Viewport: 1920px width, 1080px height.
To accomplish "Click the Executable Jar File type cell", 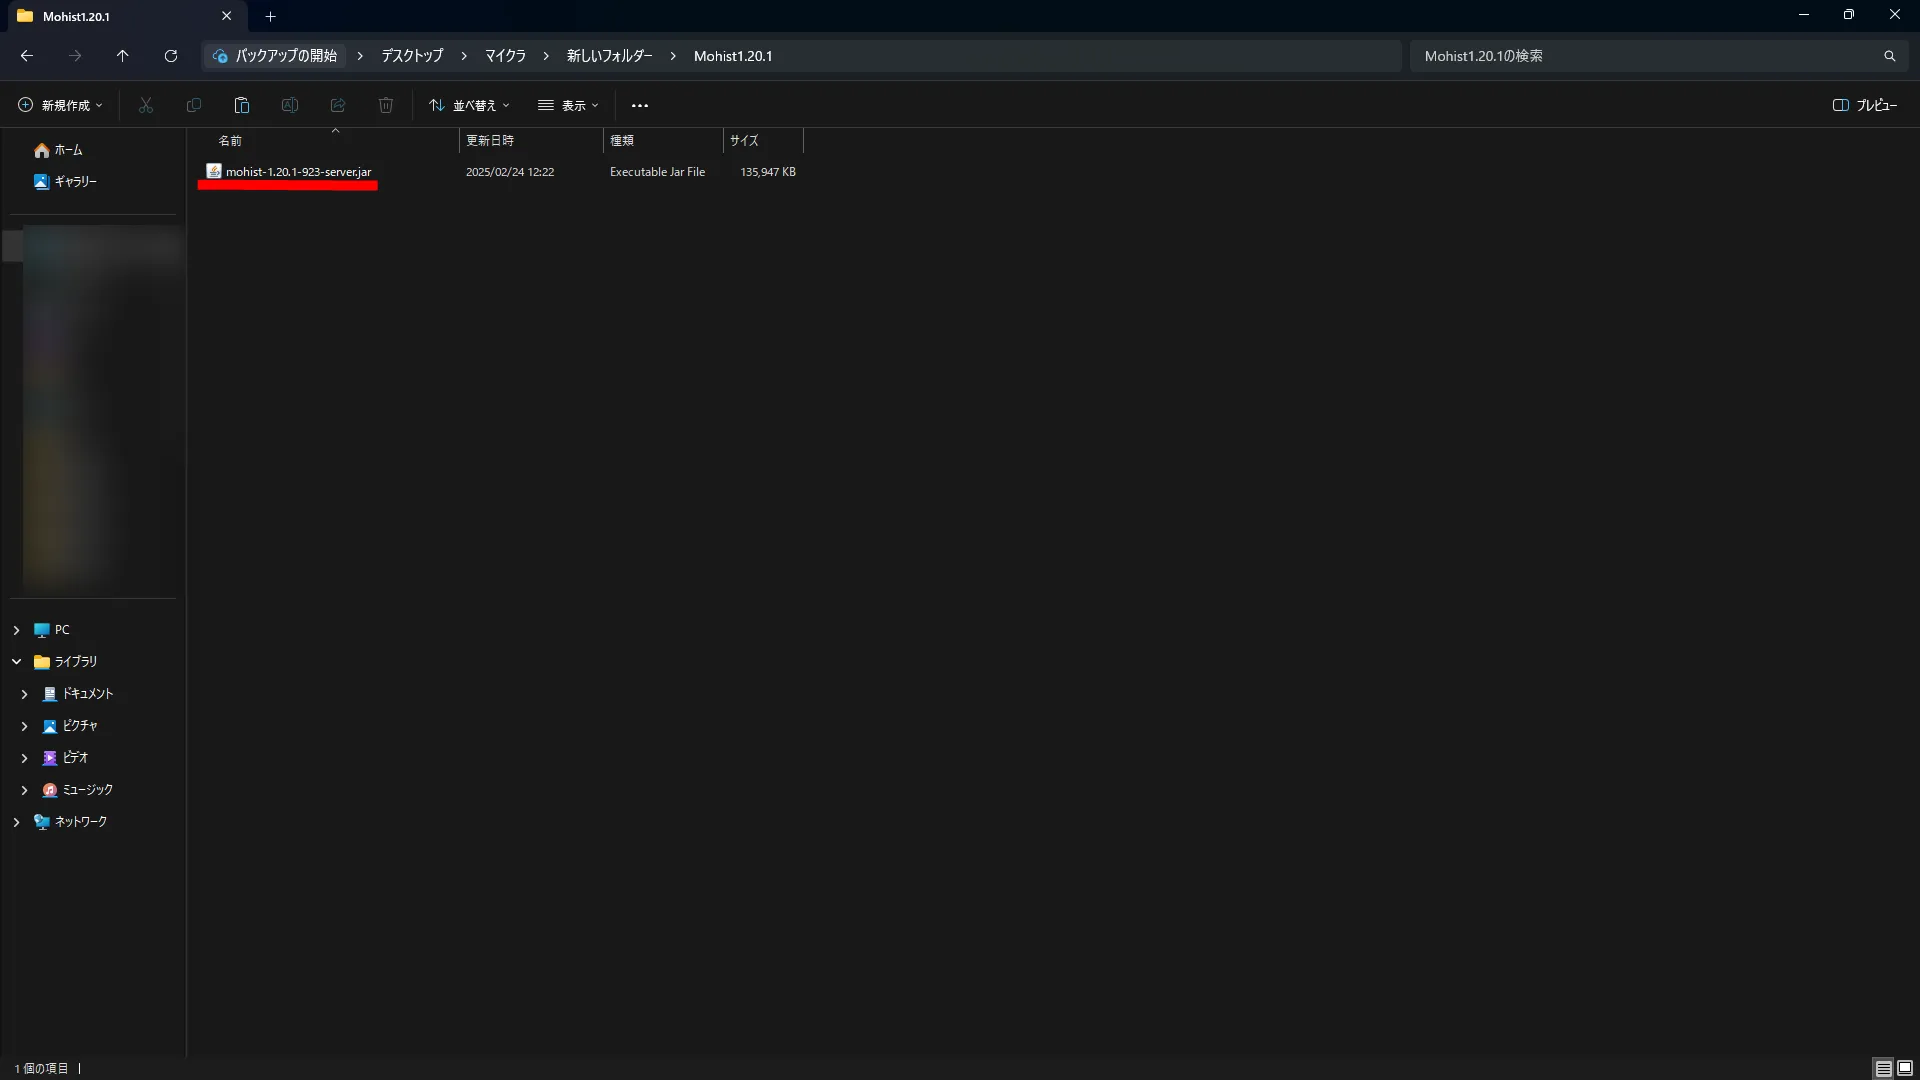I will click(657, 172).
